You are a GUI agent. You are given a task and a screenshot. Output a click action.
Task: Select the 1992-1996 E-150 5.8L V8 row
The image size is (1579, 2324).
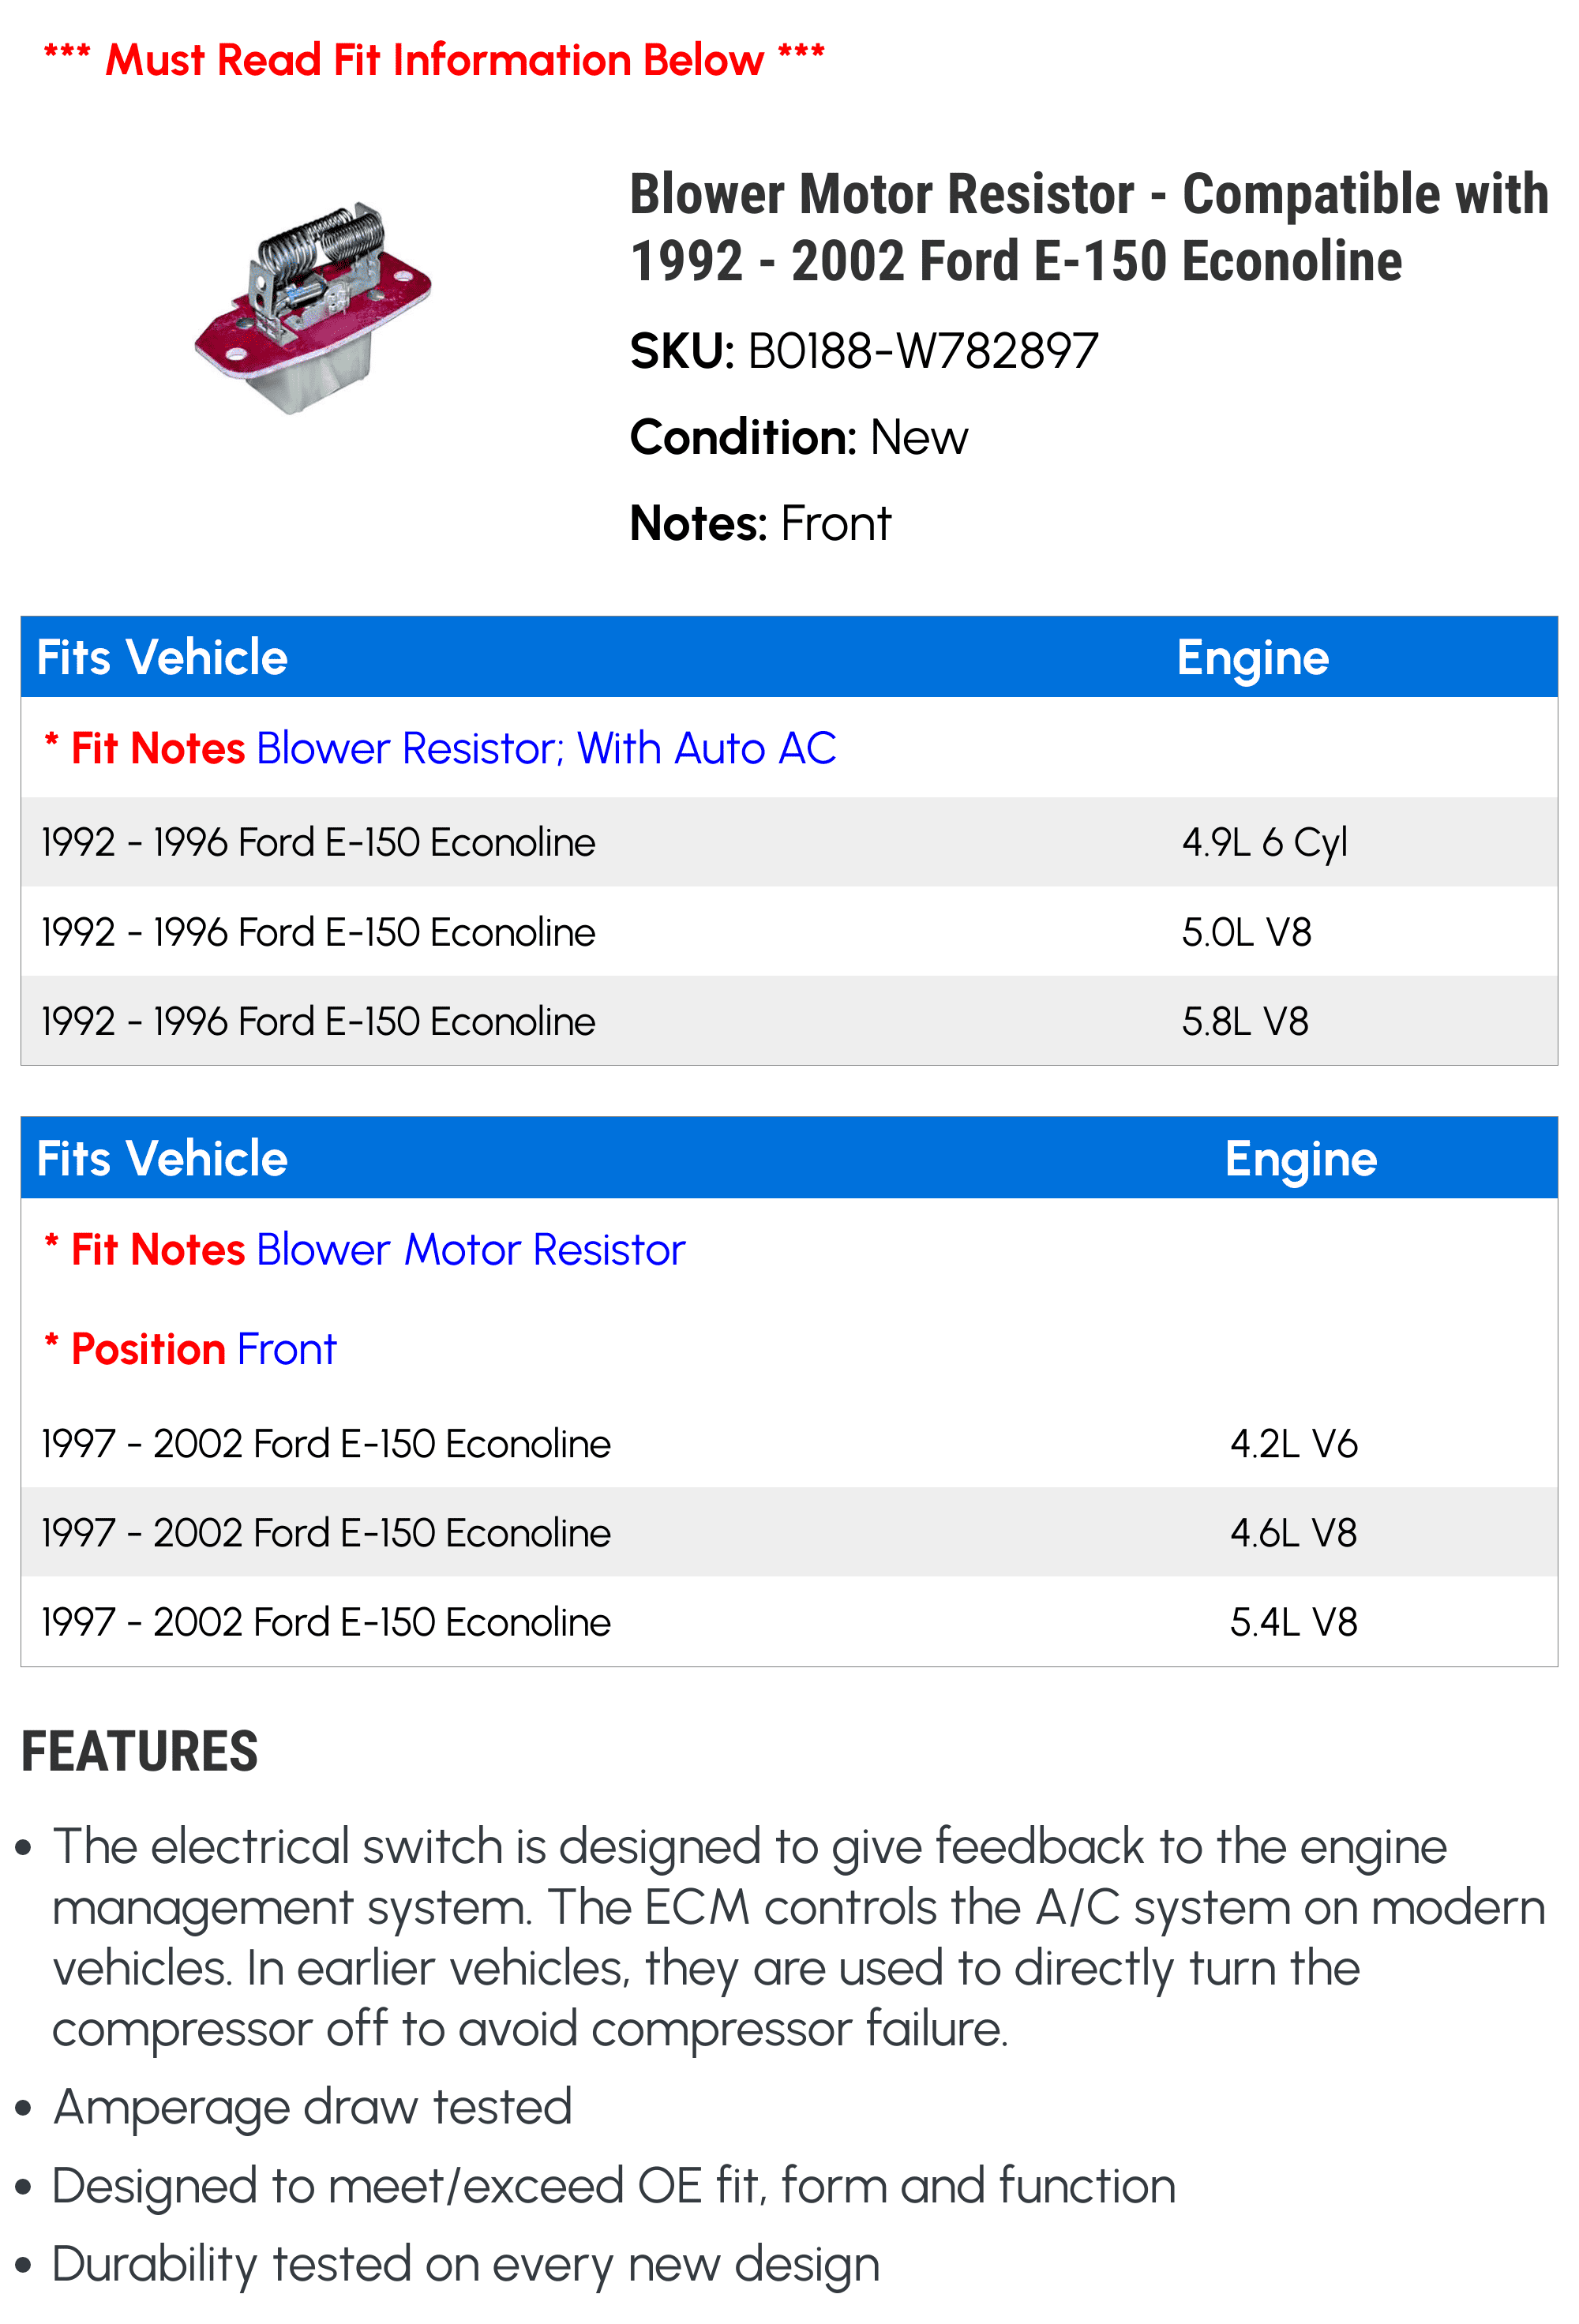[789, 1021]
